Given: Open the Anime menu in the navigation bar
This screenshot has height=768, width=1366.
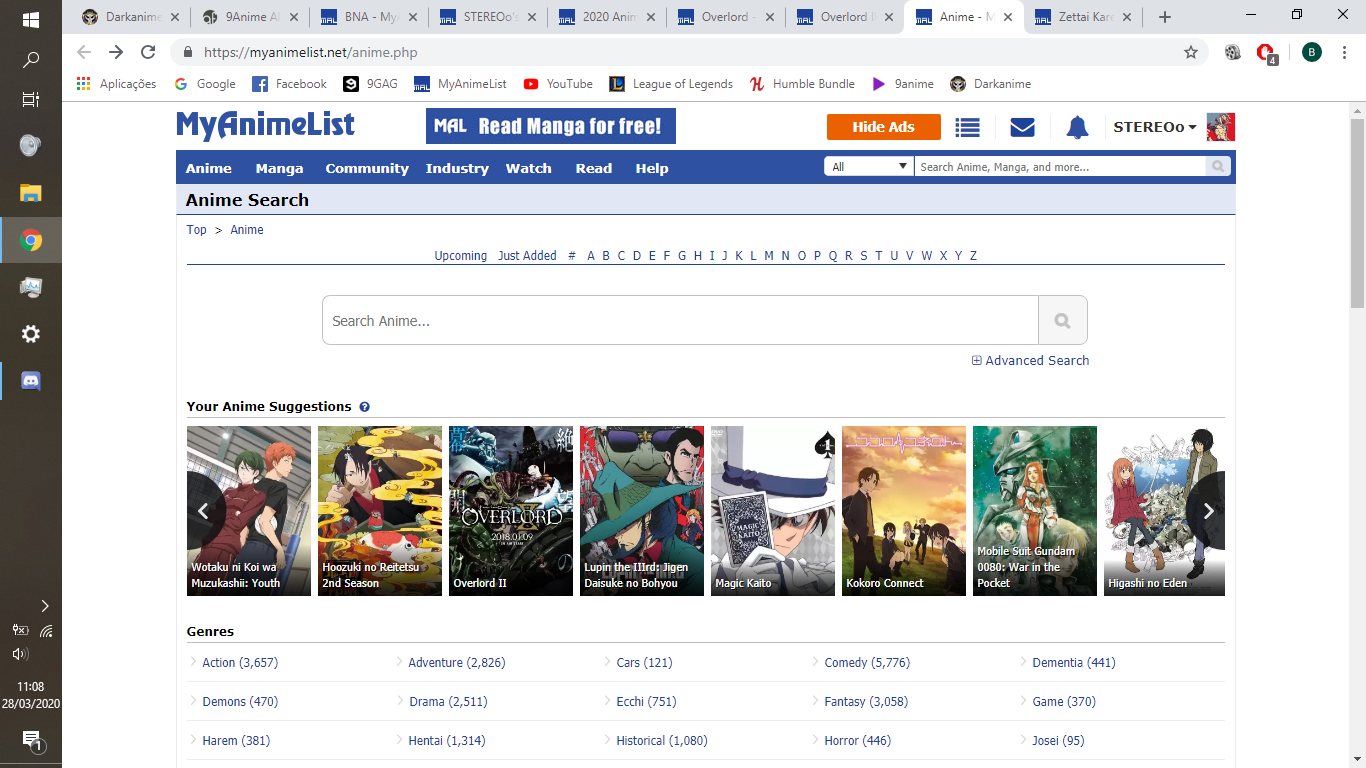Looking at the screenshot, I should 208,168.
